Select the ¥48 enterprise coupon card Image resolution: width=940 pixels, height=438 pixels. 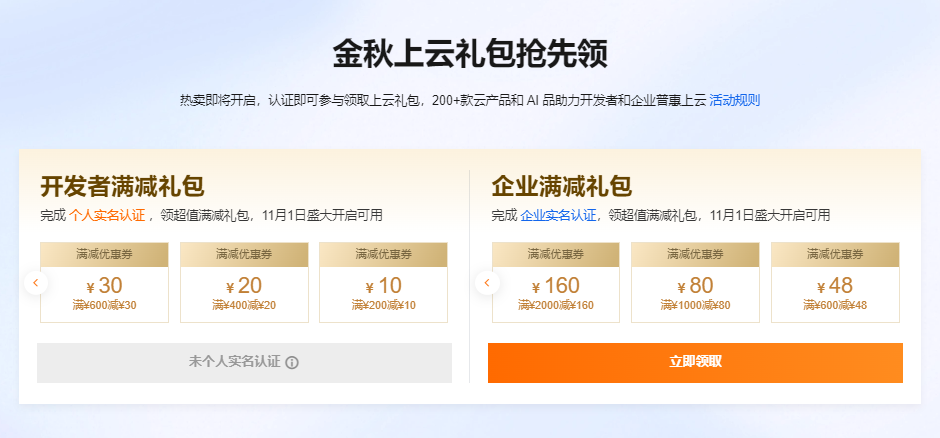[835, 282]
